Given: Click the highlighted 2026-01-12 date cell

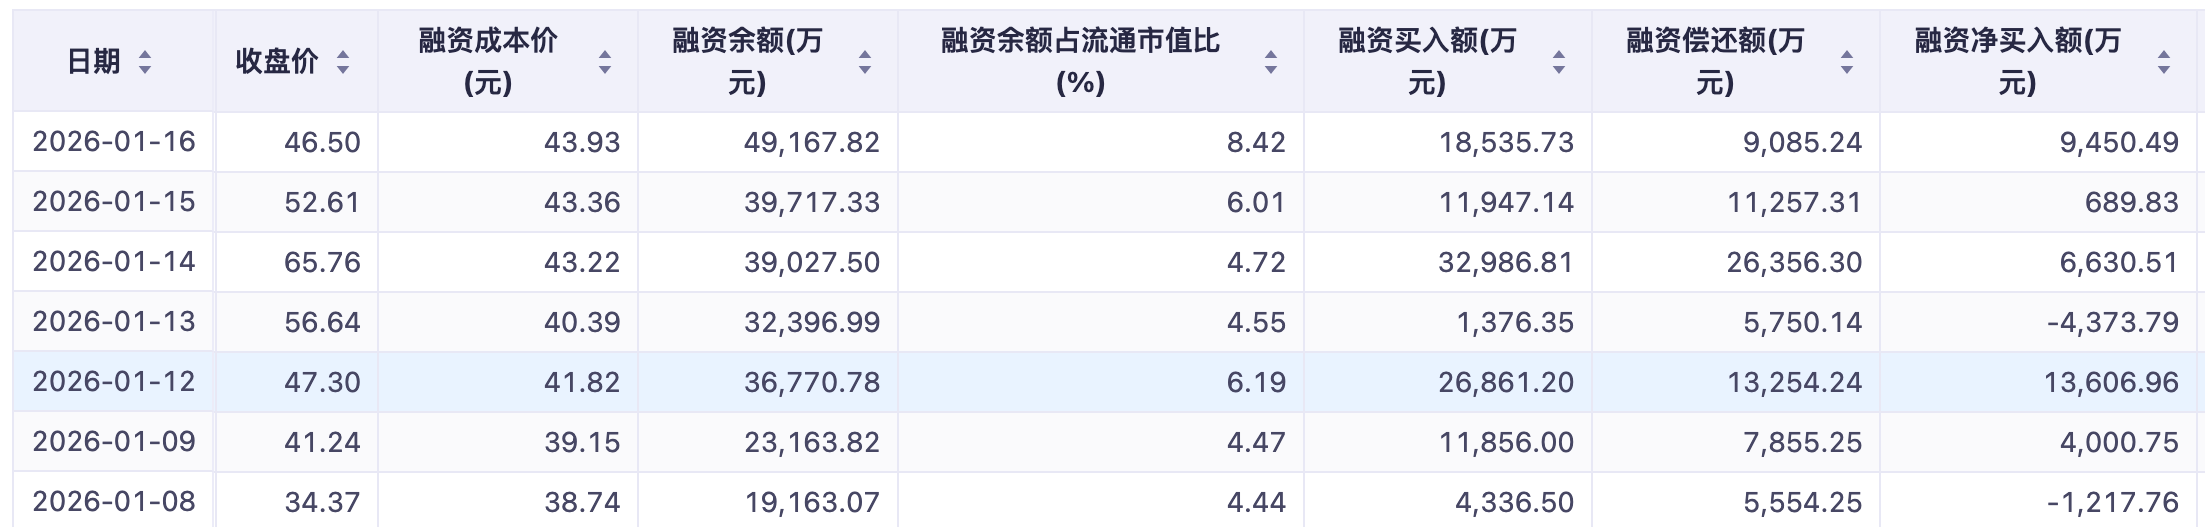Looking at the screenshot, I should coord(114,382).
